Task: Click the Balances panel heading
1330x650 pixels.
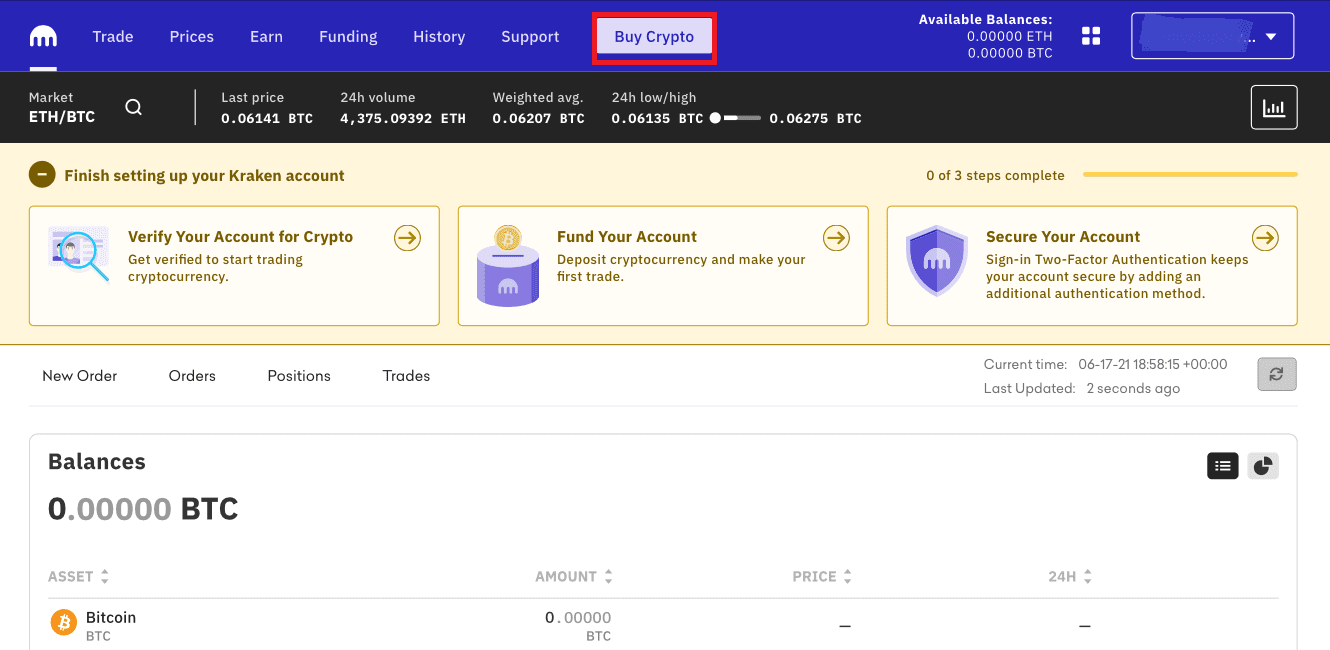Action: pyautogui.click(x=97, y=461)
